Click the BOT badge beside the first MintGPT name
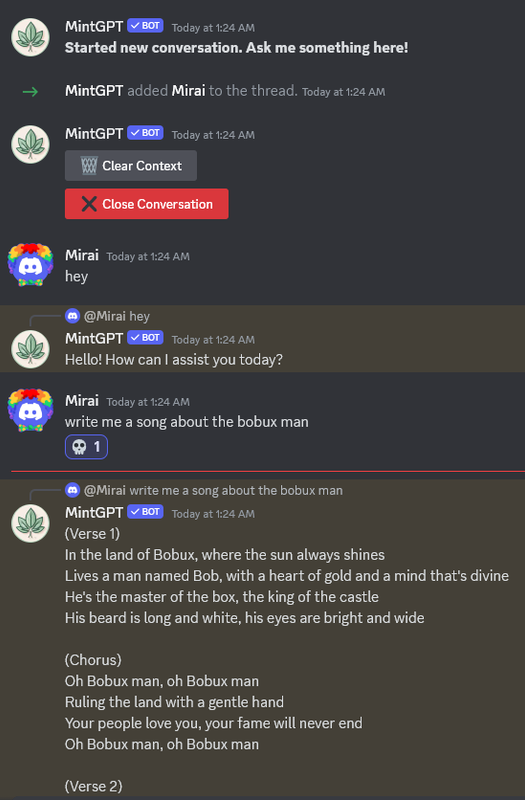Viewport: 525px width, 800px height. pos(145,26)
